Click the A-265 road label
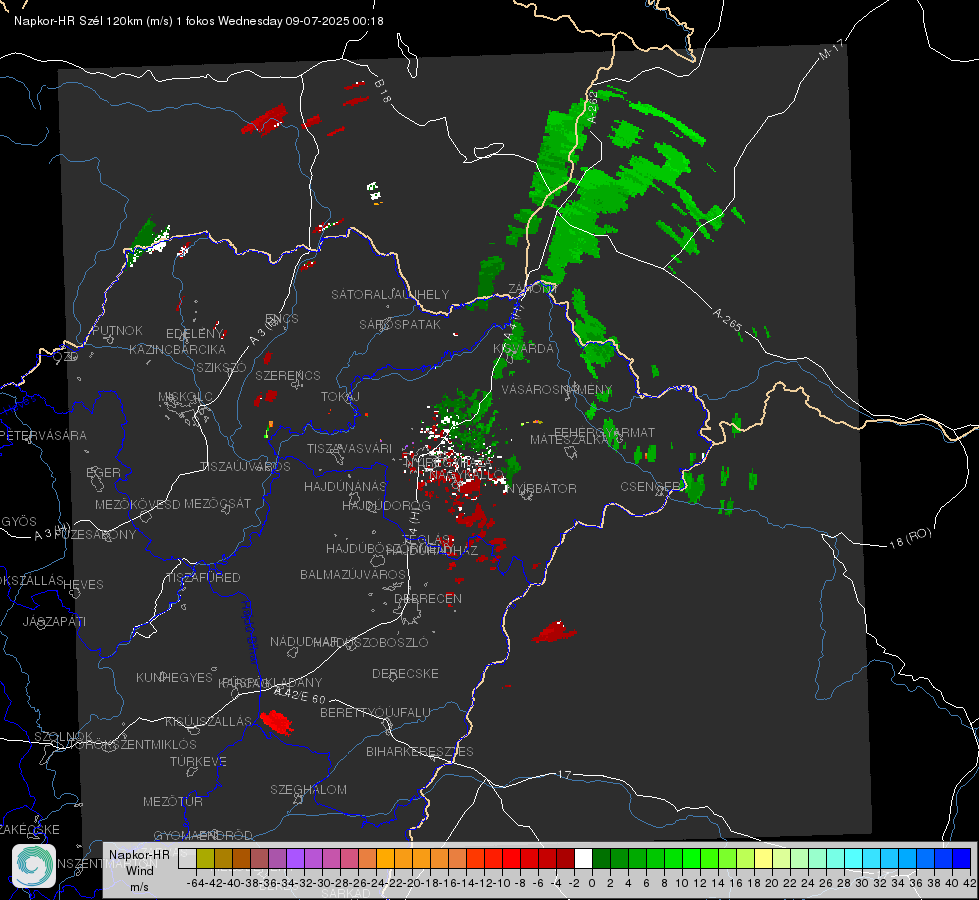979x900 pixels. coord(727,319)
